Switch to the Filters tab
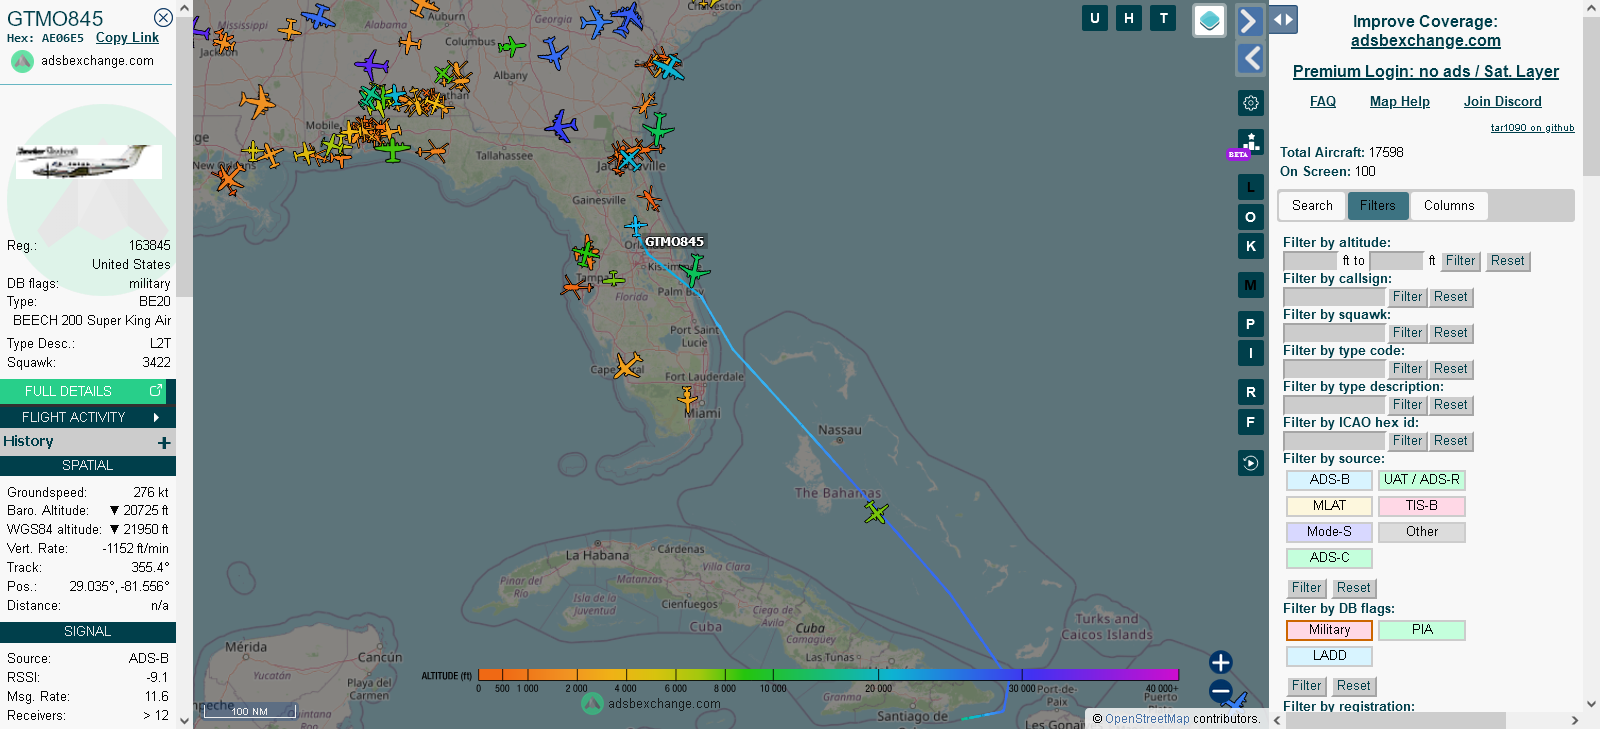Image resolution: width=1600 pixels, height=729 pixels. [1378, 206]
